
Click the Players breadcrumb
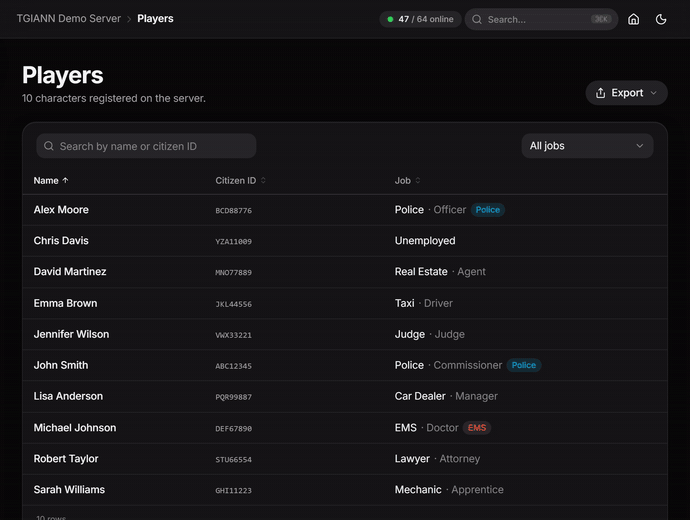click(155, 18)
